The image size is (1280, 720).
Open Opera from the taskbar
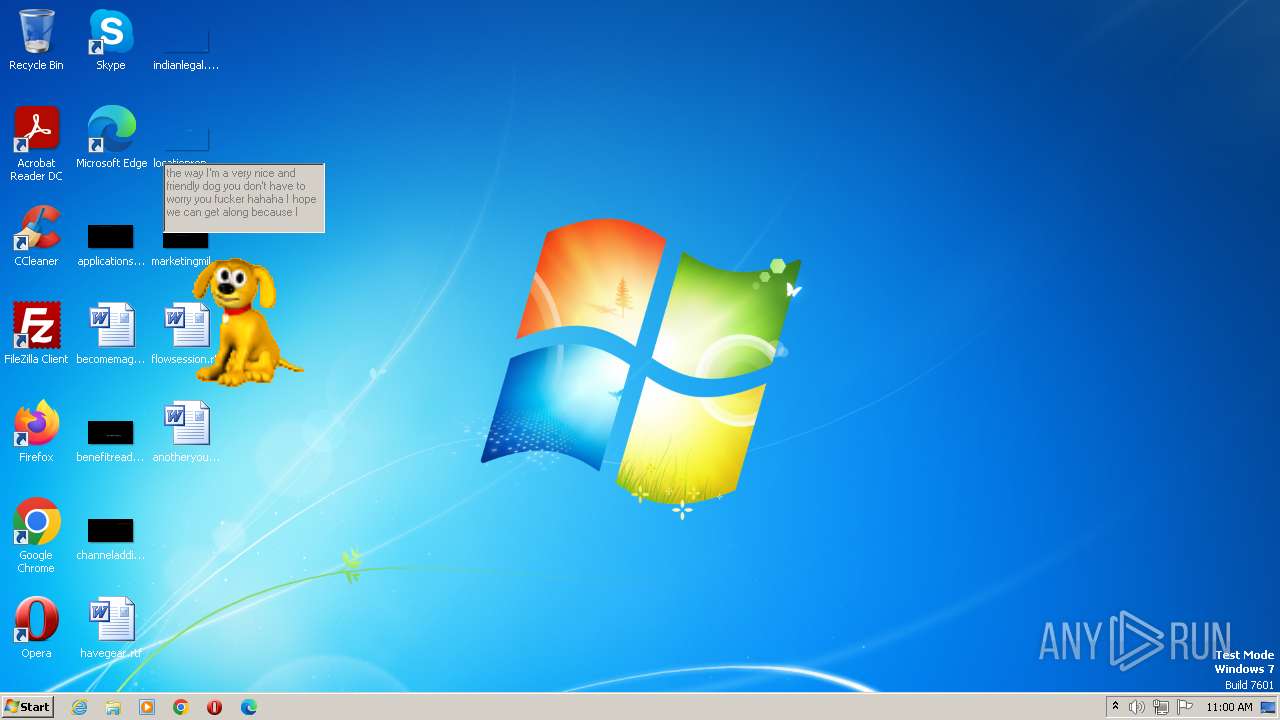point(214,707)
